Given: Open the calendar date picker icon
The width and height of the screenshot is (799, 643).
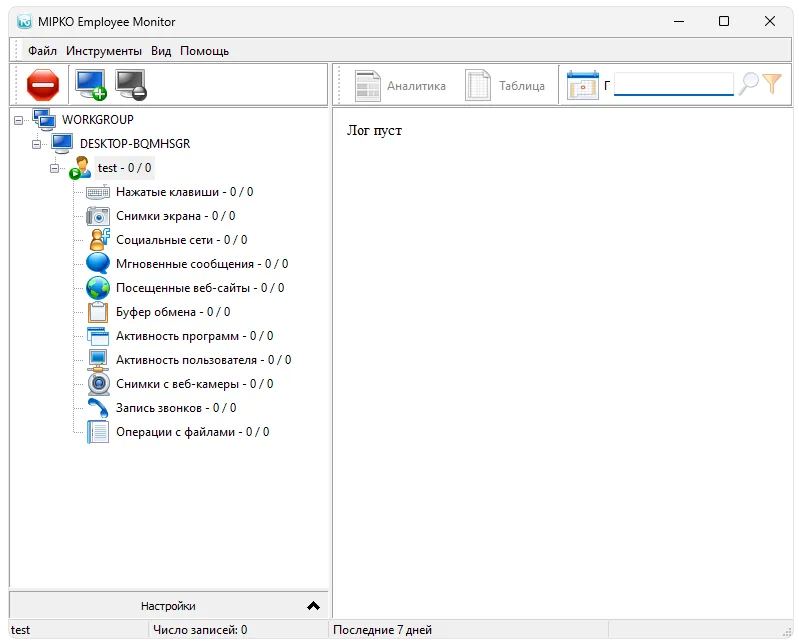Looking at the screenshot, I should click(x=582, y=85).
